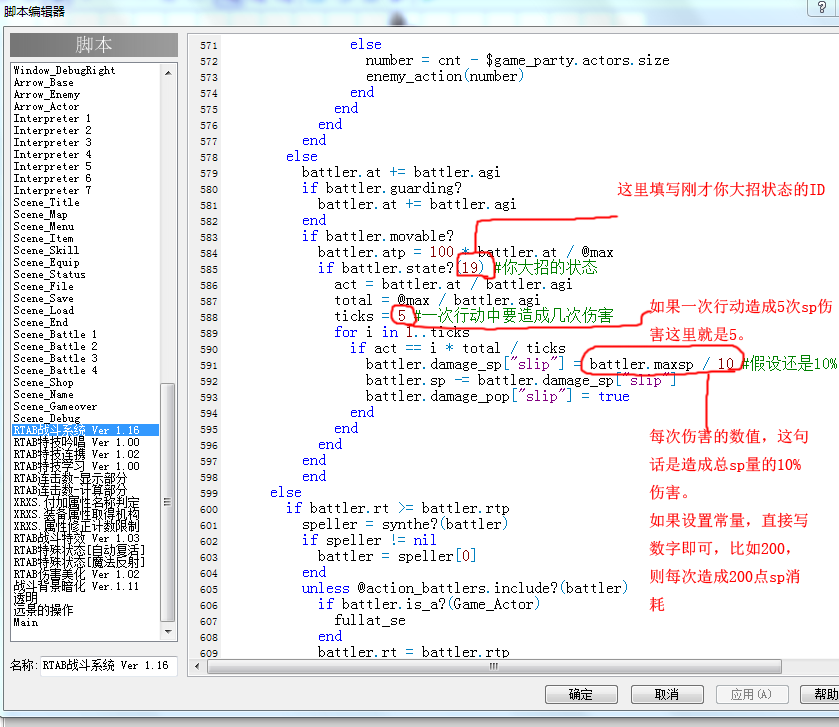Image resolution: width=839 pixels, height=727 pixels.
Task: Select Scene_Load script
Action: coord(43,310)
